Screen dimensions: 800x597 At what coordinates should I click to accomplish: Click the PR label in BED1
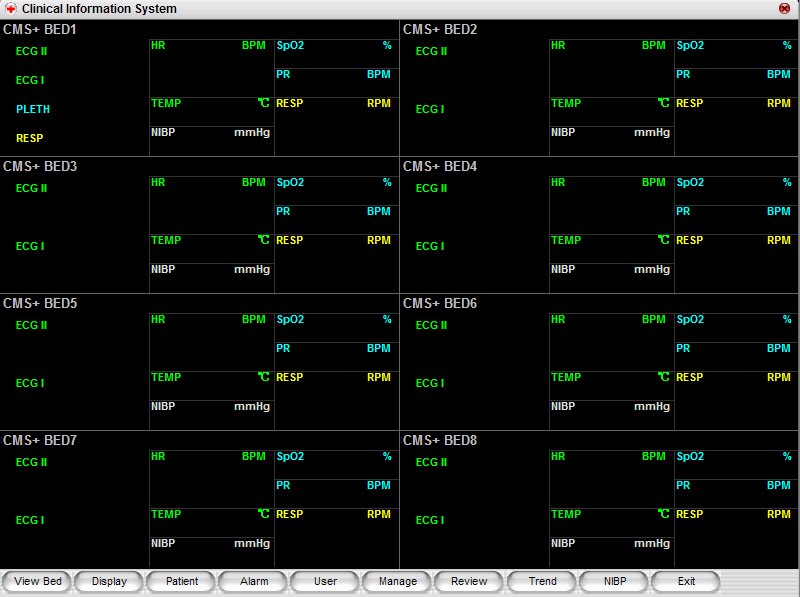point(283,74)
